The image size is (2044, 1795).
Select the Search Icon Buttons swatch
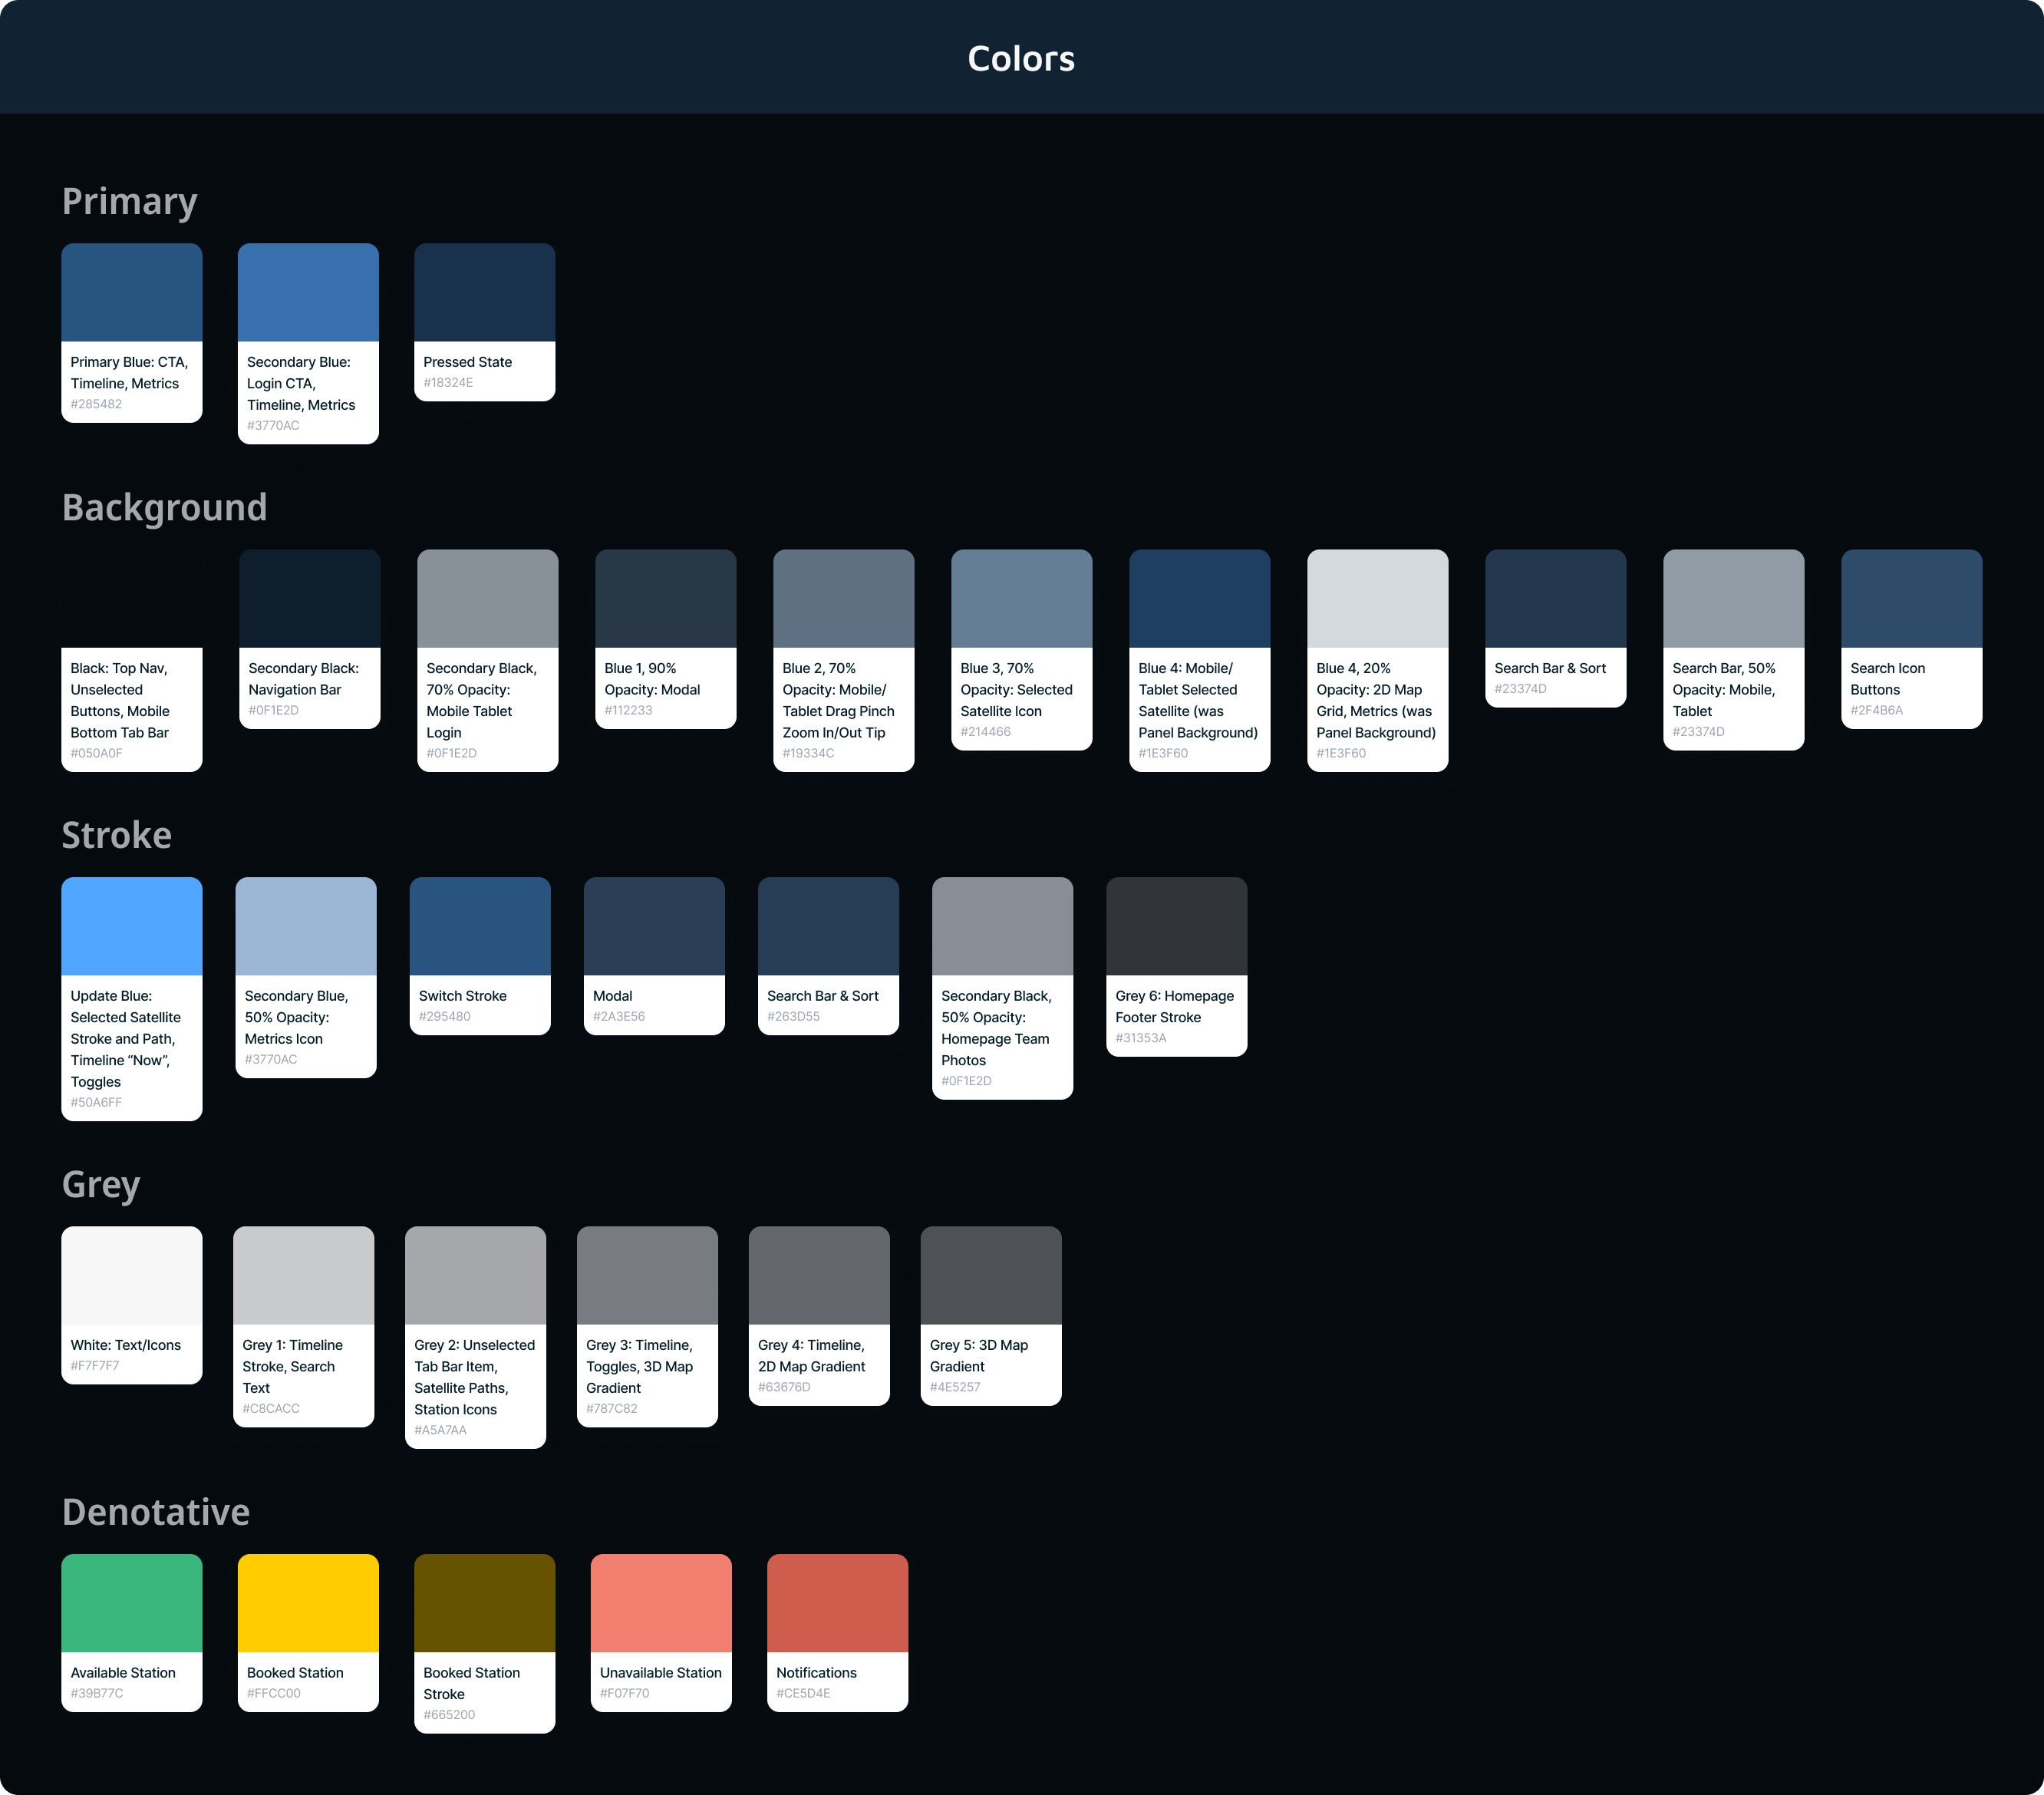click(1912, 599)
